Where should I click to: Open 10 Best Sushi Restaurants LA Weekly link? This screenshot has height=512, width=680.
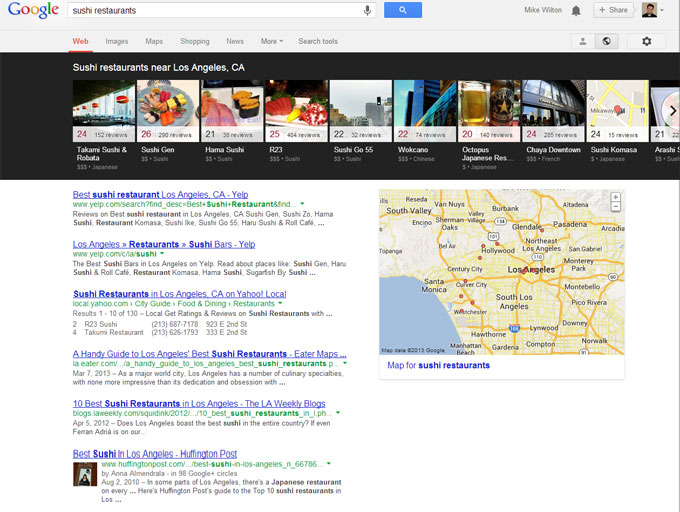199,404
